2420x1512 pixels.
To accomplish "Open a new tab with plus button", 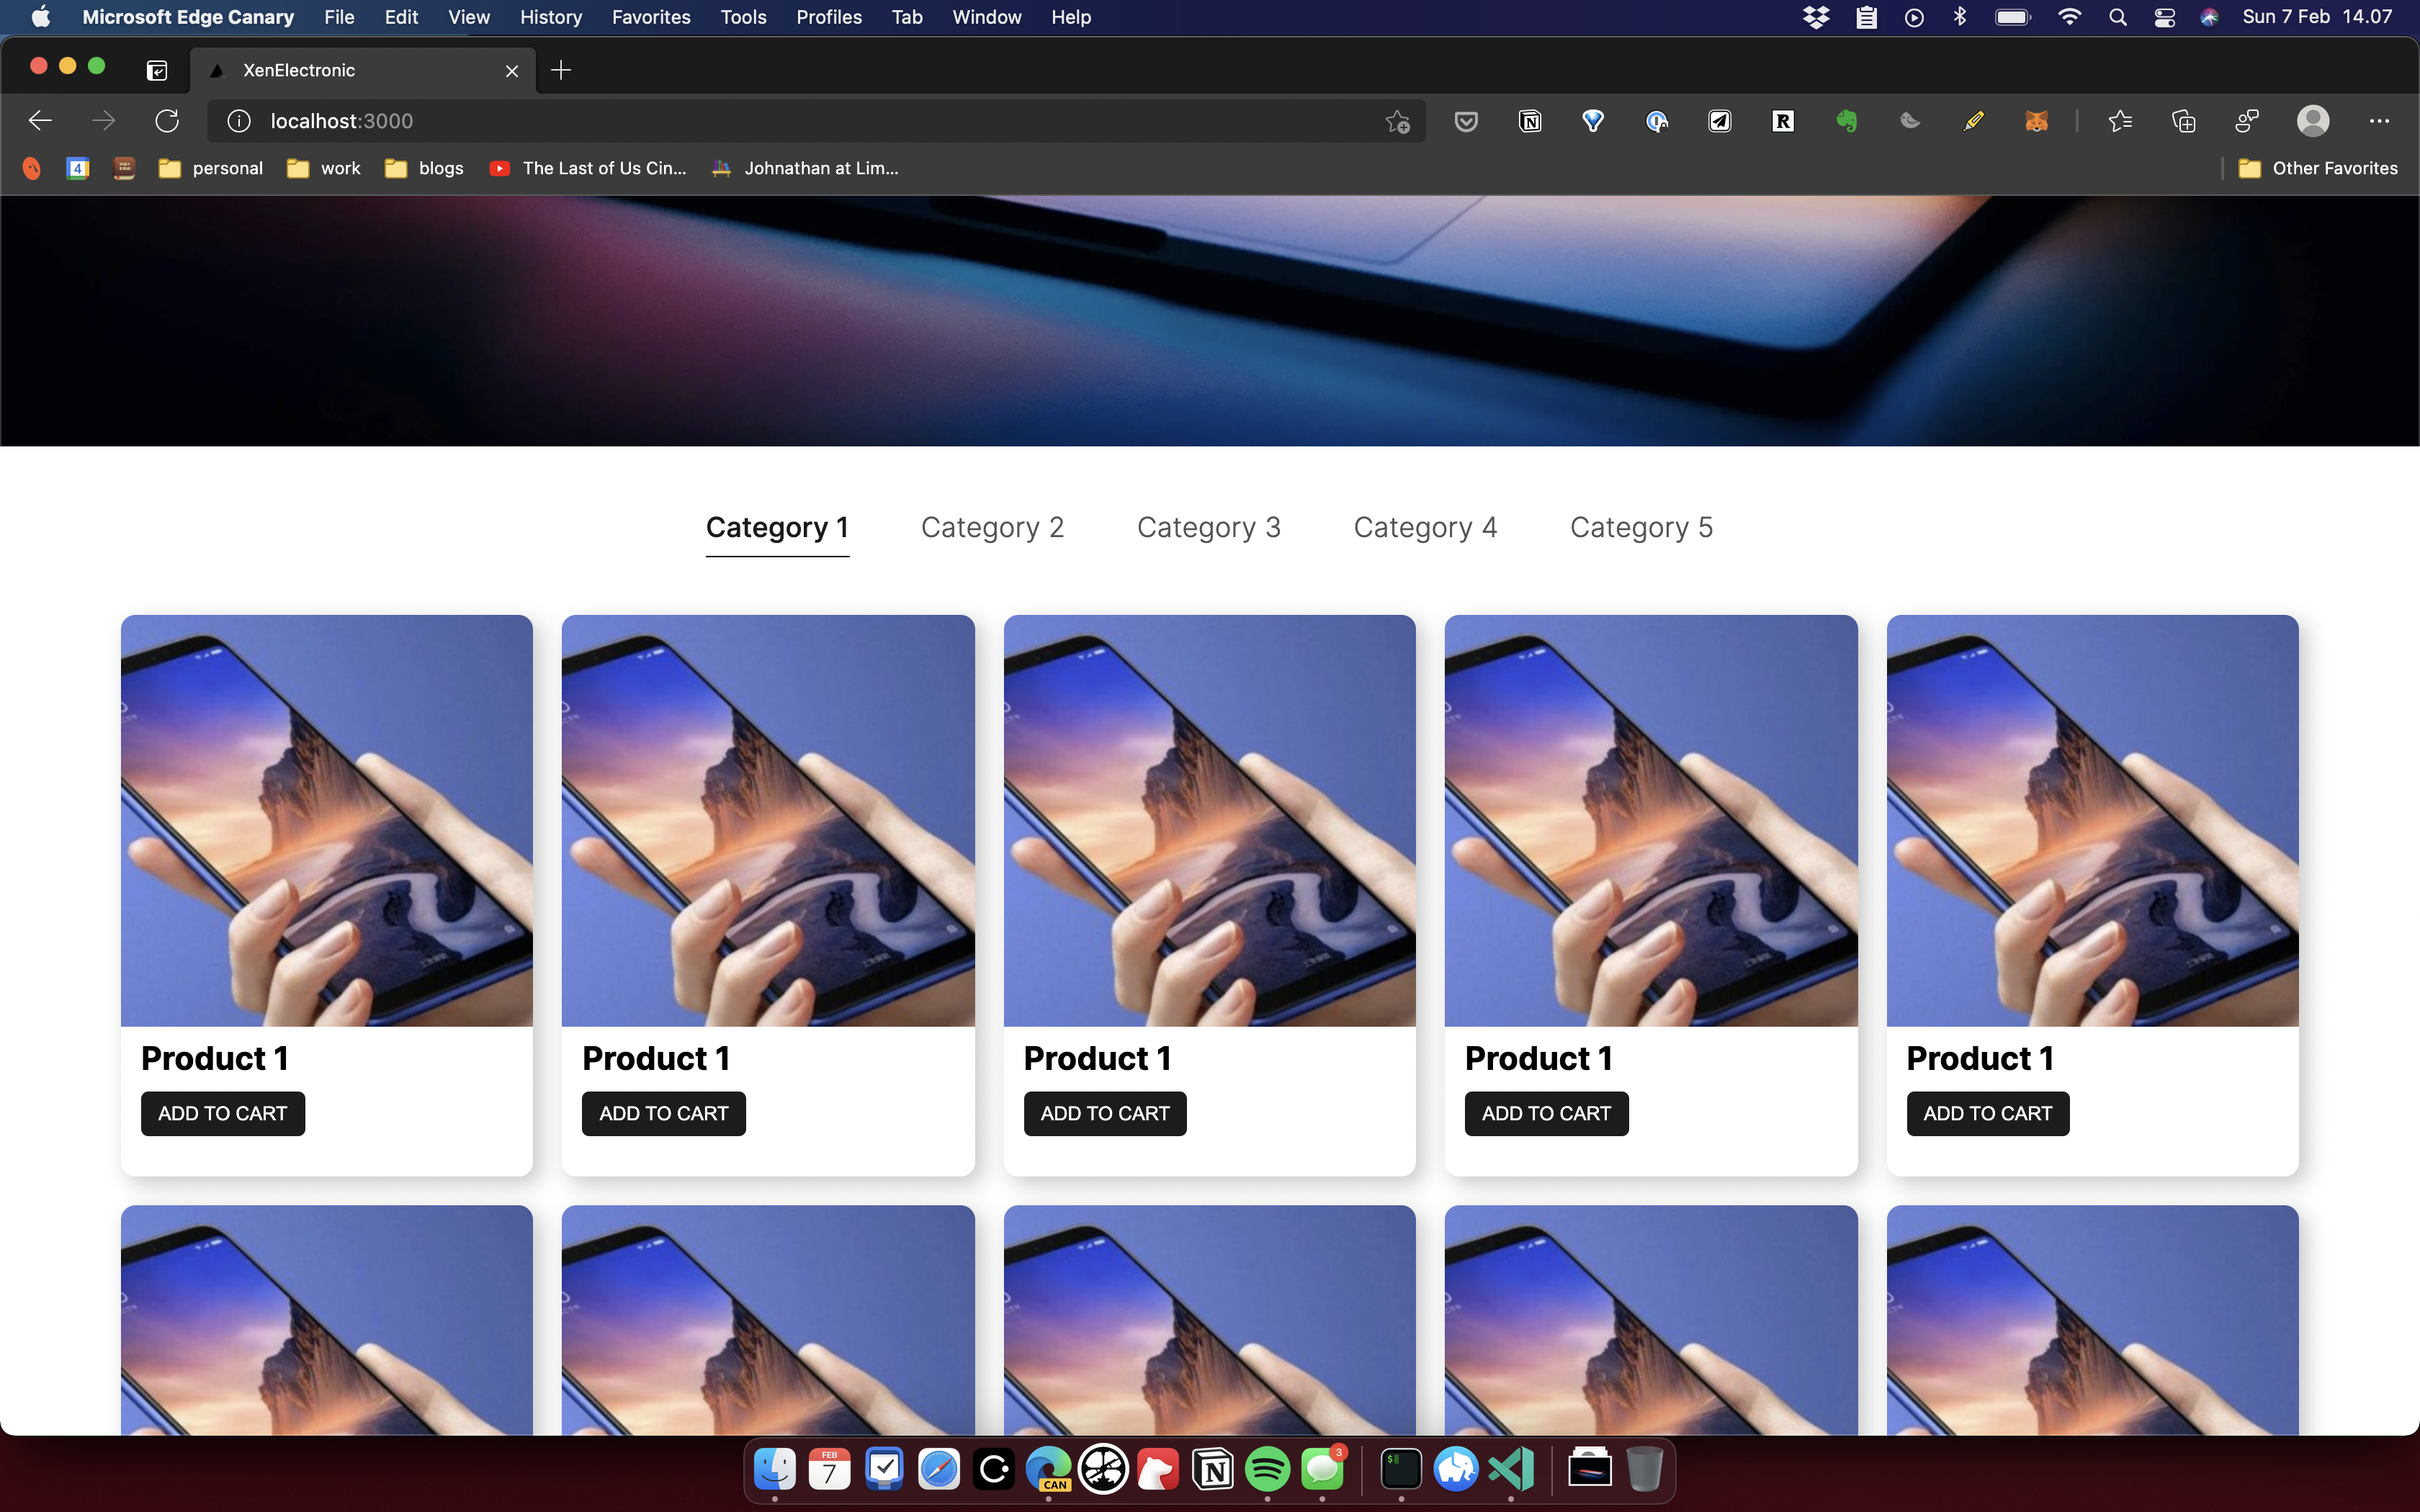I will tap(561, 70).
